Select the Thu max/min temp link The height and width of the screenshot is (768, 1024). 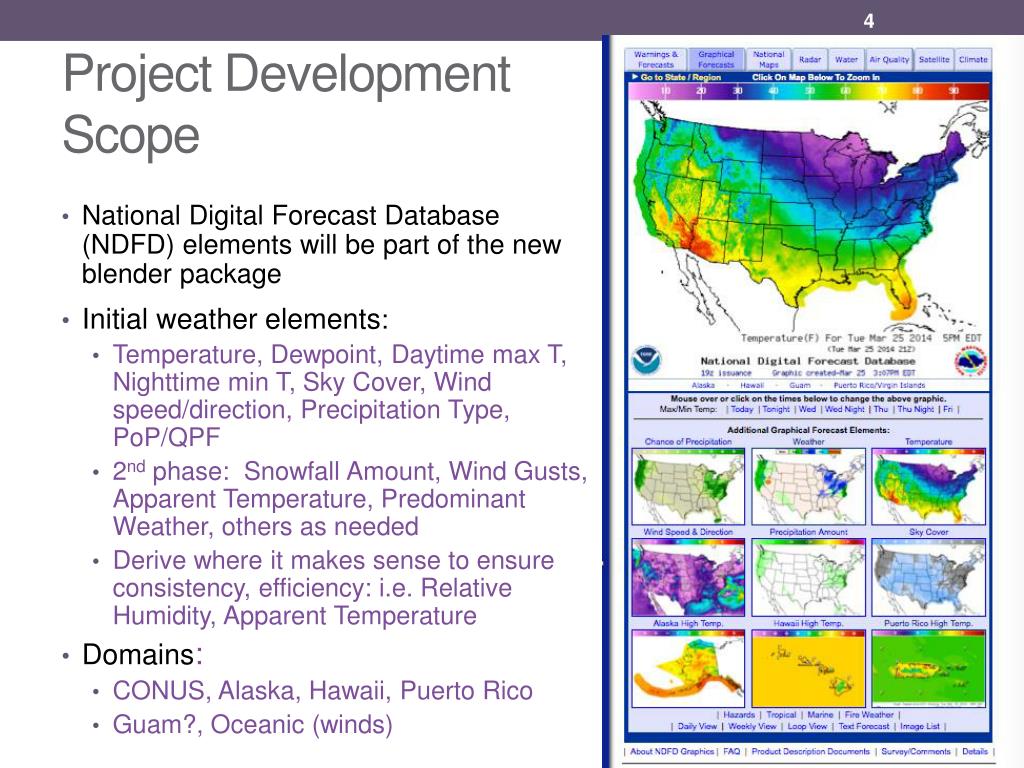pos(881,409)
